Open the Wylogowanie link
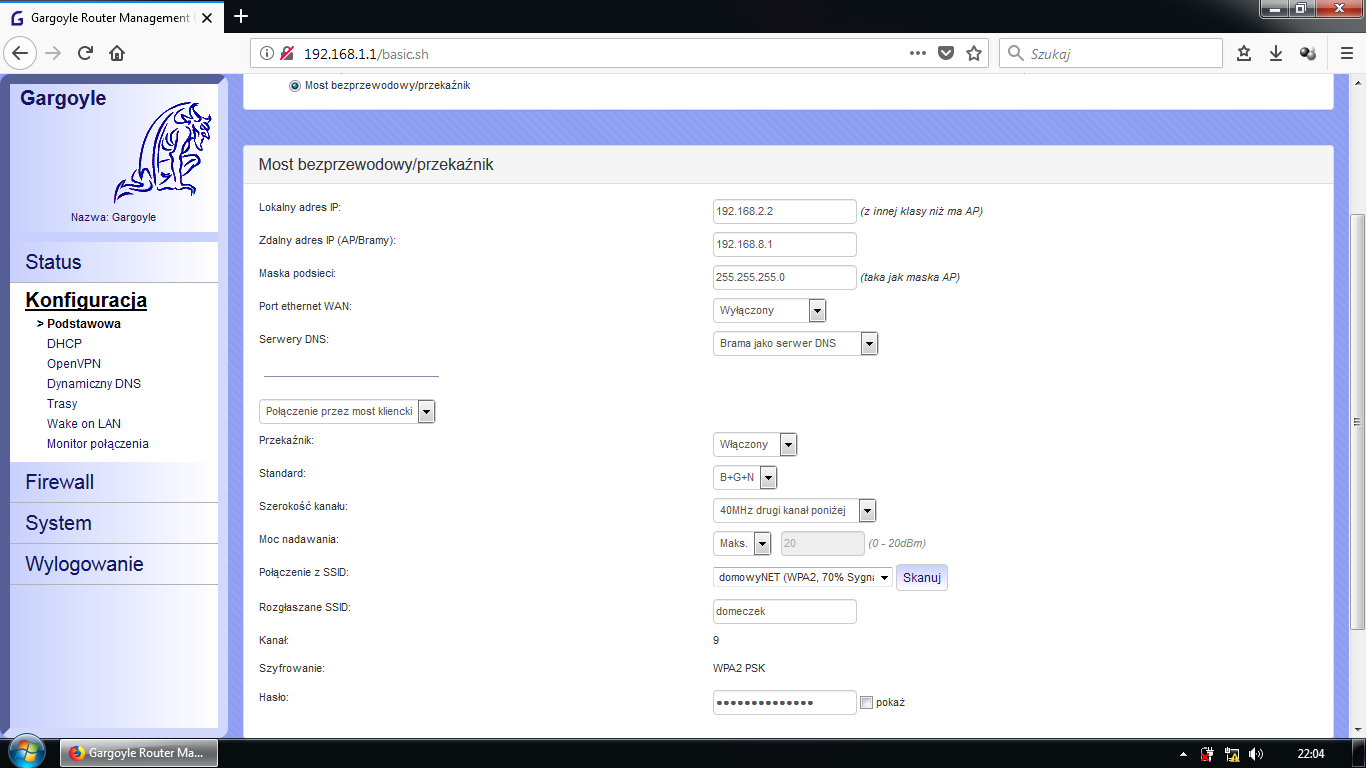The image size is (1366, 768). [x=84, y=564]
